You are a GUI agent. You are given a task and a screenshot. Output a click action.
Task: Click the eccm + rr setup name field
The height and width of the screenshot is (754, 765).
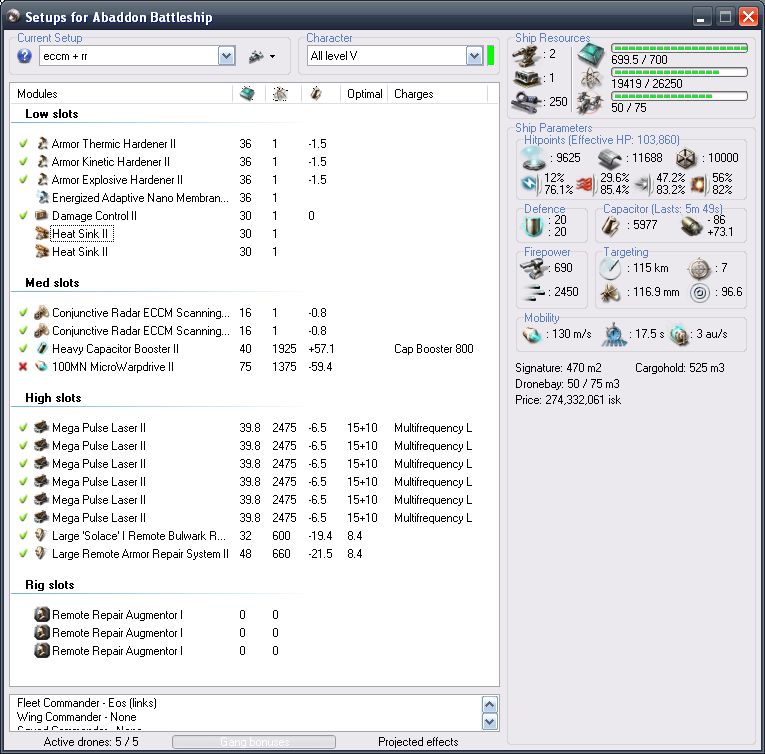click(x=129, y=56)
